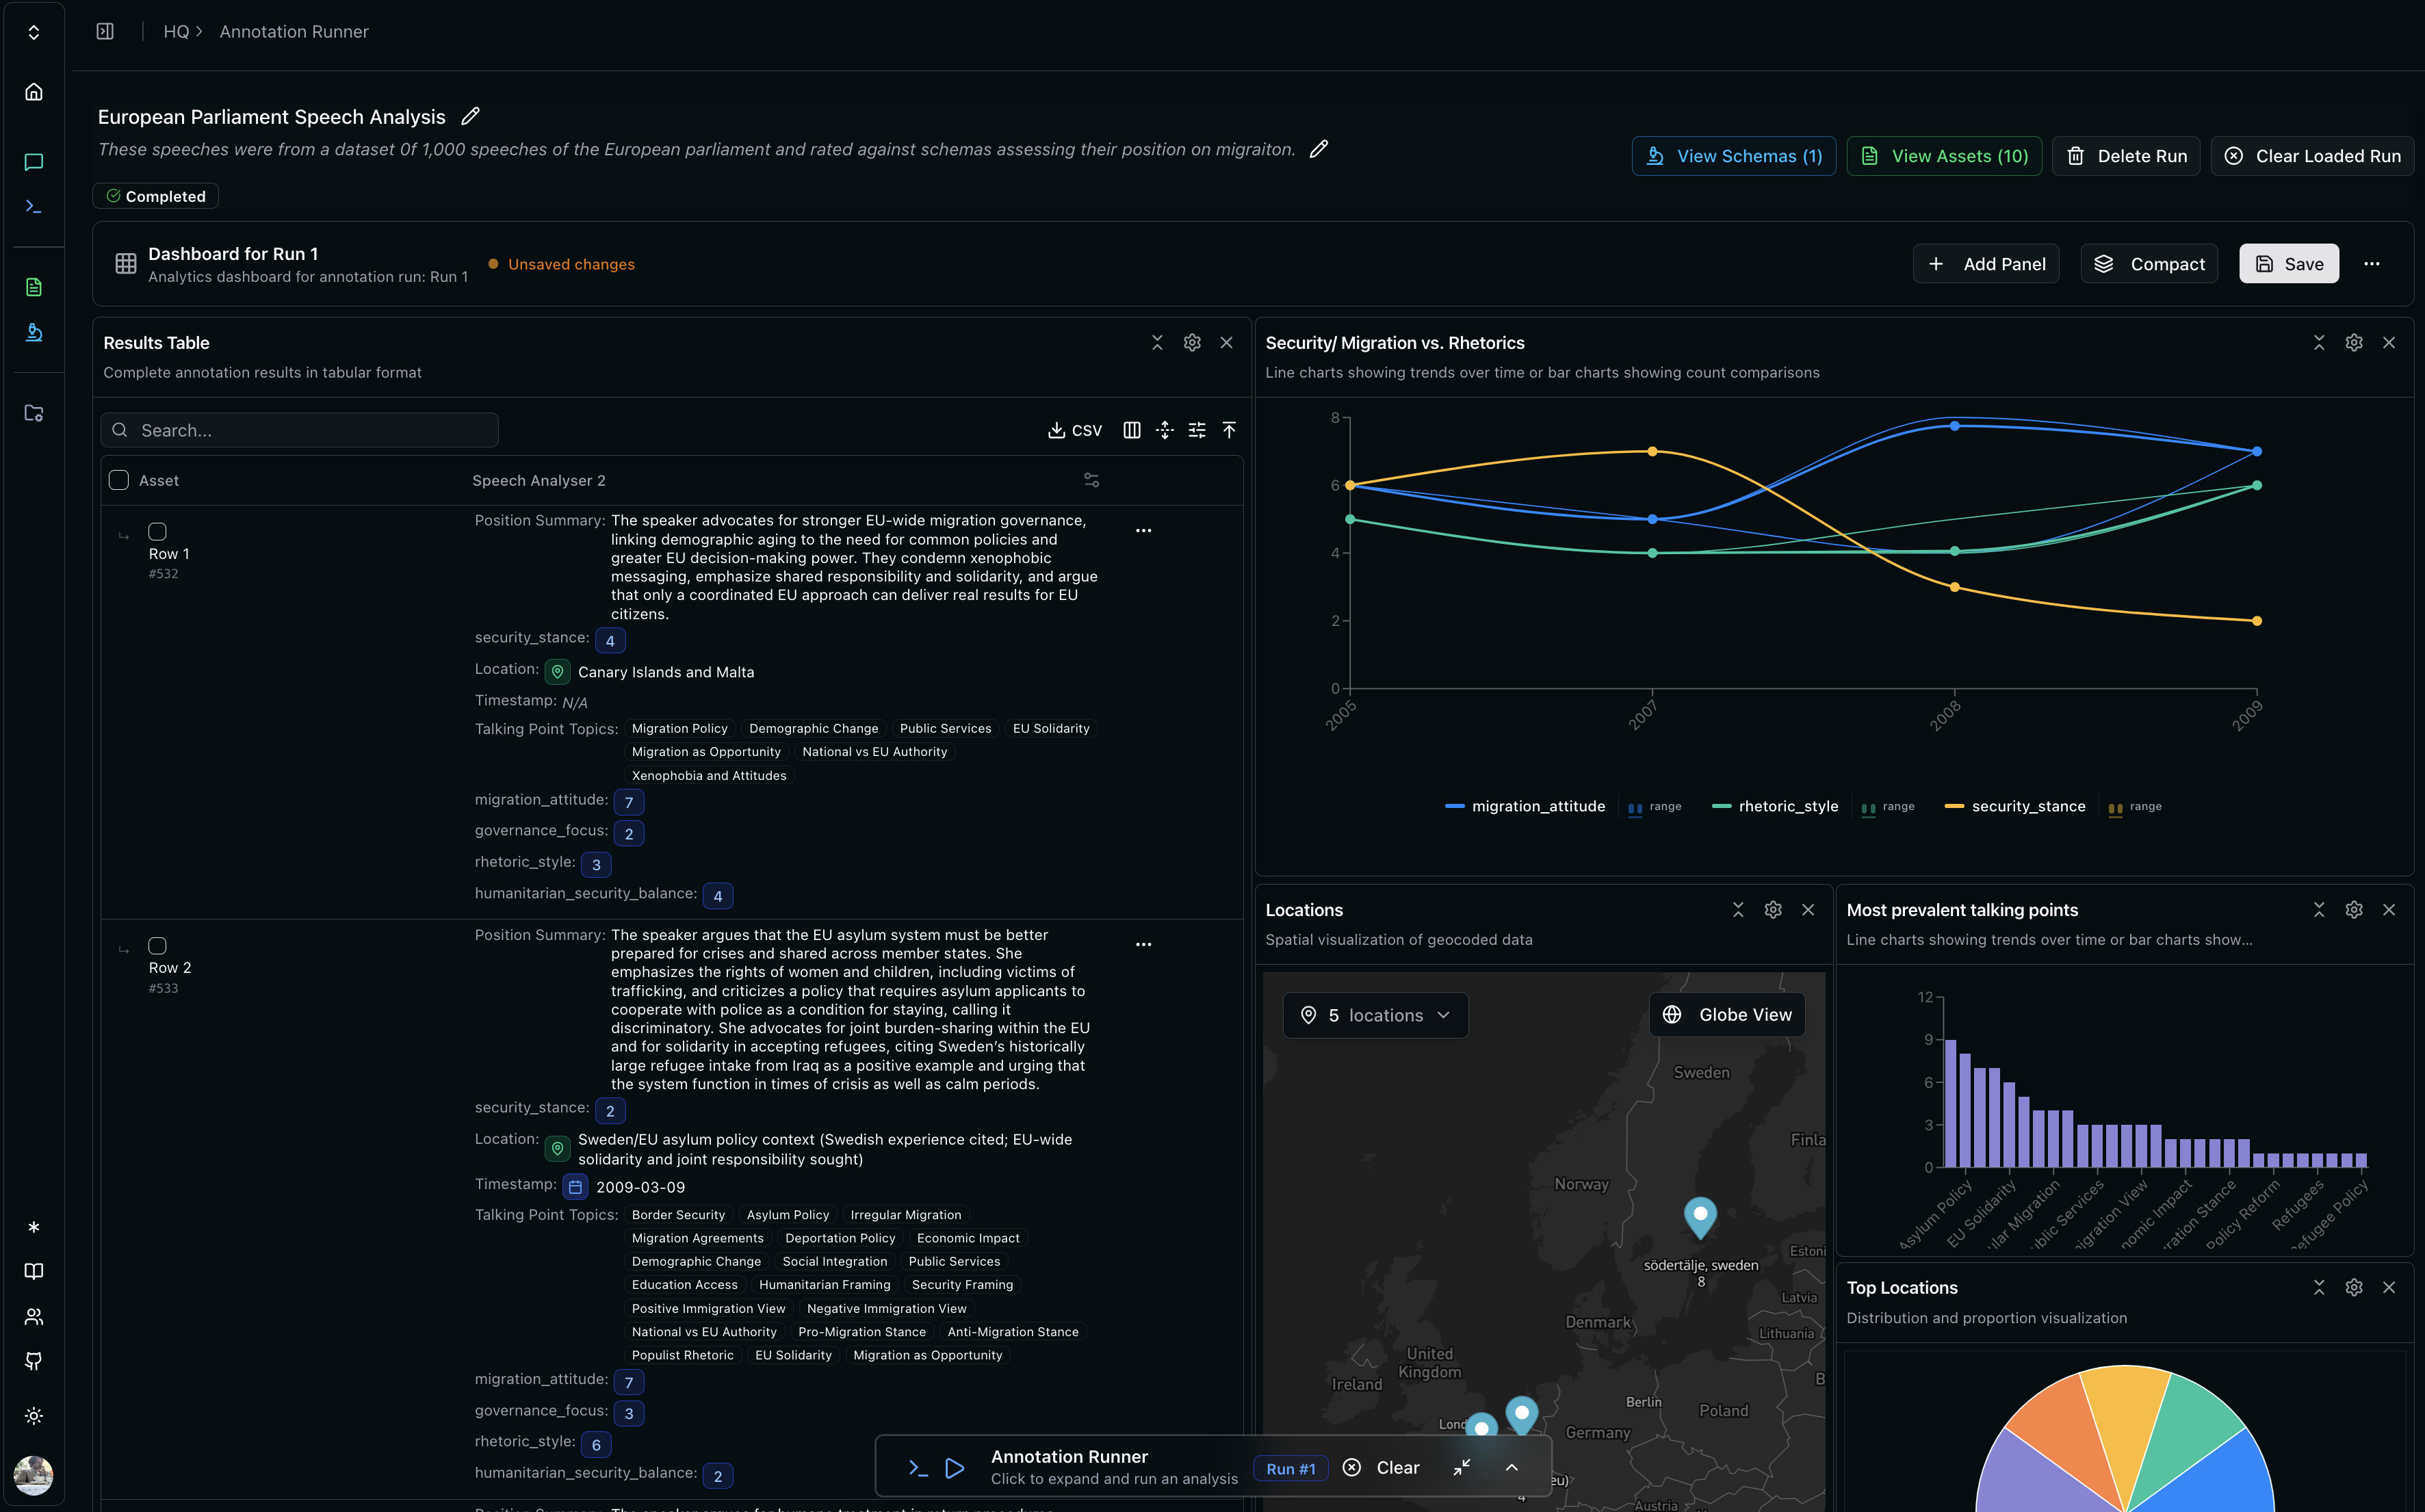Image resolution: width=2425 pixels, height=1512 pixels.
Task: Toggle the sidebar panel icon near HQ
Action: tap(105, 32)
